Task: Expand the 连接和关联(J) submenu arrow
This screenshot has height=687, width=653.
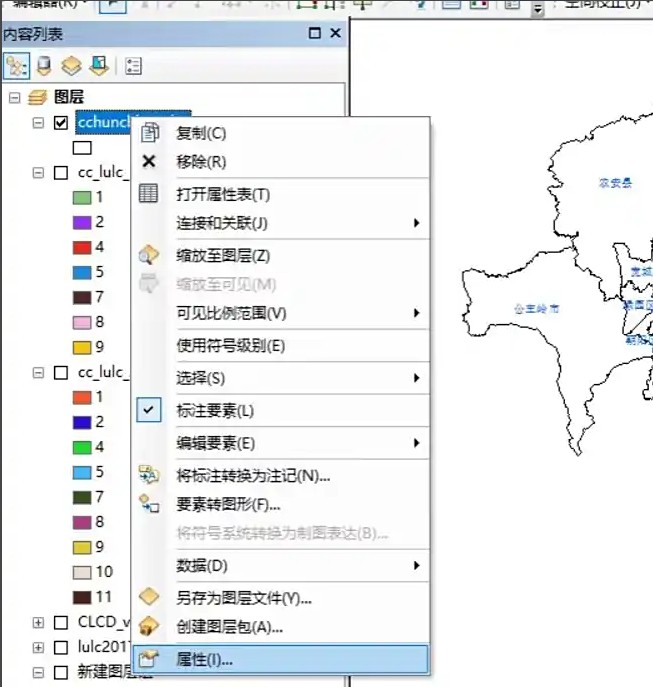Action: click(x=416, y=223)
